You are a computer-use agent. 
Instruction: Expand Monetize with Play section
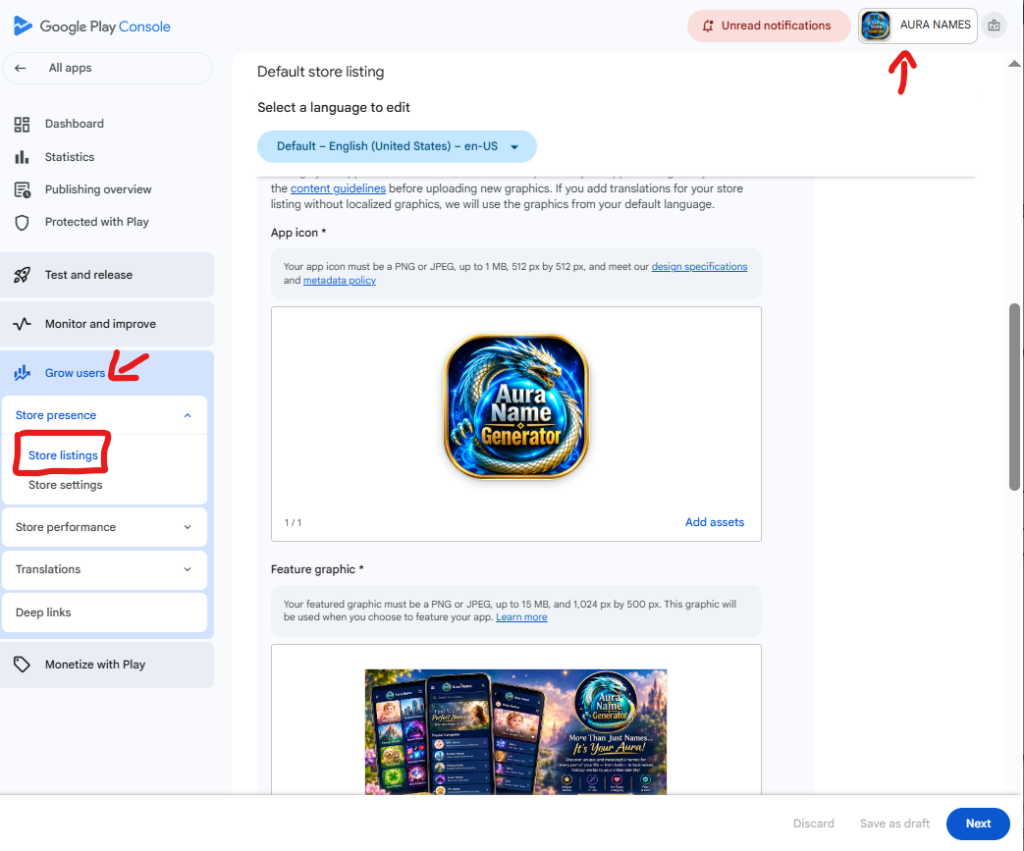107,664
